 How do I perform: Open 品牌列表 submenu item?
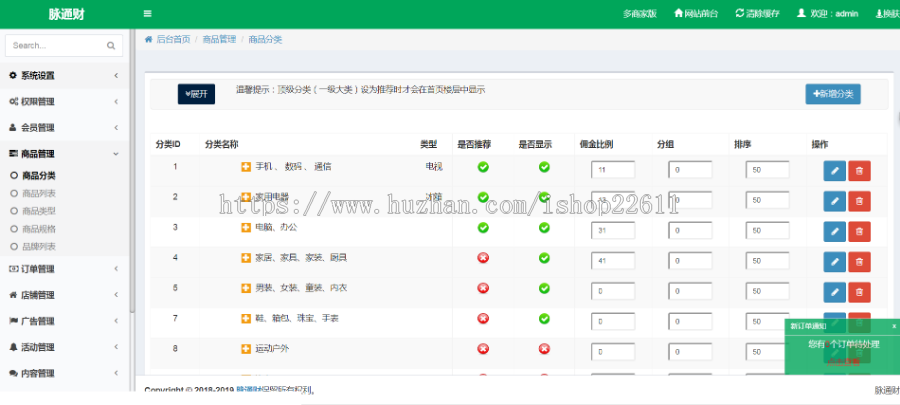pos(38,247)
